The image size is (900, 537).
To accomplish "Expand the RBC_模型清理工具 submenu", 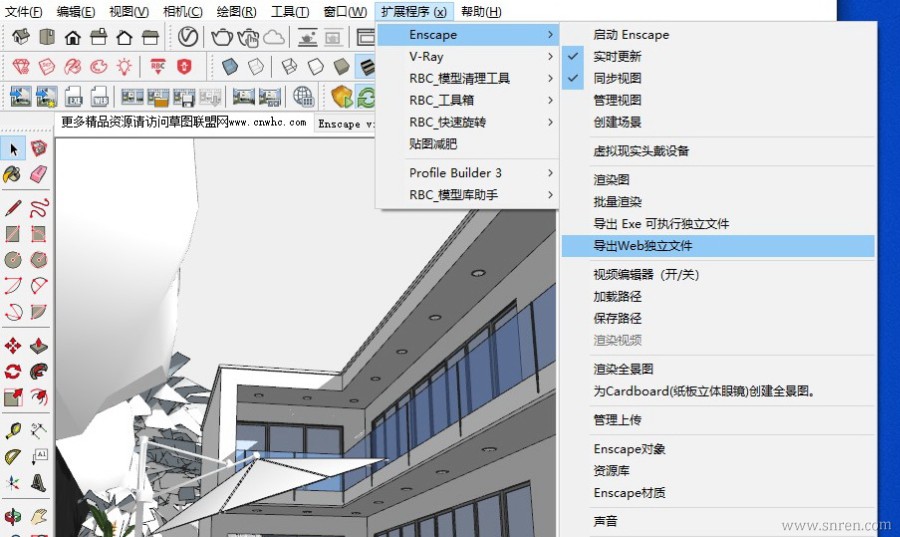I will point(467,78).
